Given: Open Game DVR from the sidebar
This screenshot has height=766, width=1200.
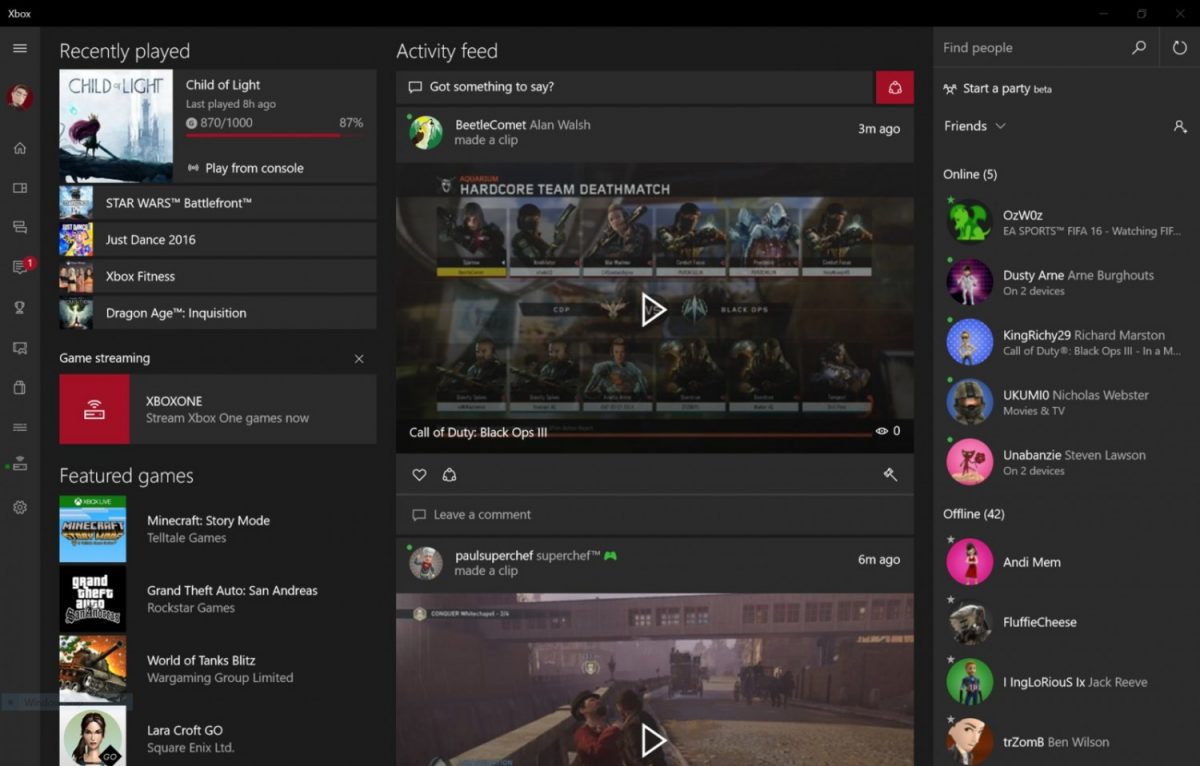Looking at the screenshot, I should [20, 348].
